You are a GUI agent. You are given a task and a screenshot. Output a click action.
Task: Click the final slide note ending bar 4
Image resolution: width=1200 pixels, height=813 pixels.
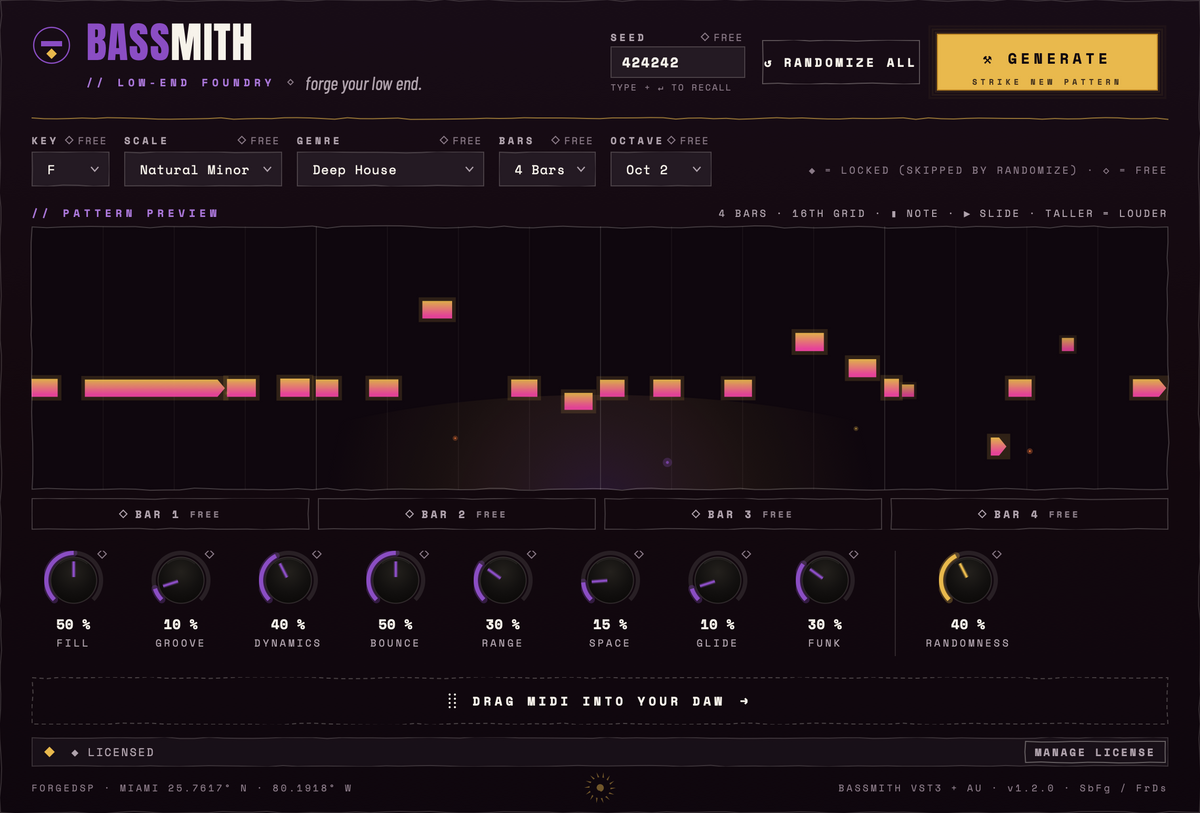[x=1148, y=388]
